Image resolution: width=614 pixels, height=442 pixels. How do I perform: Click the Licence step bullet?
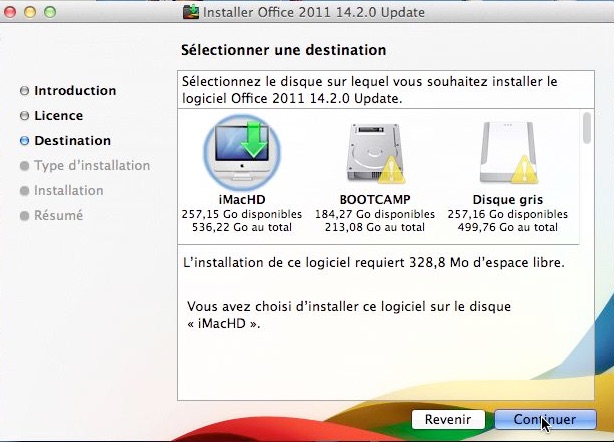pyautogui.click(x=24, y=116)
